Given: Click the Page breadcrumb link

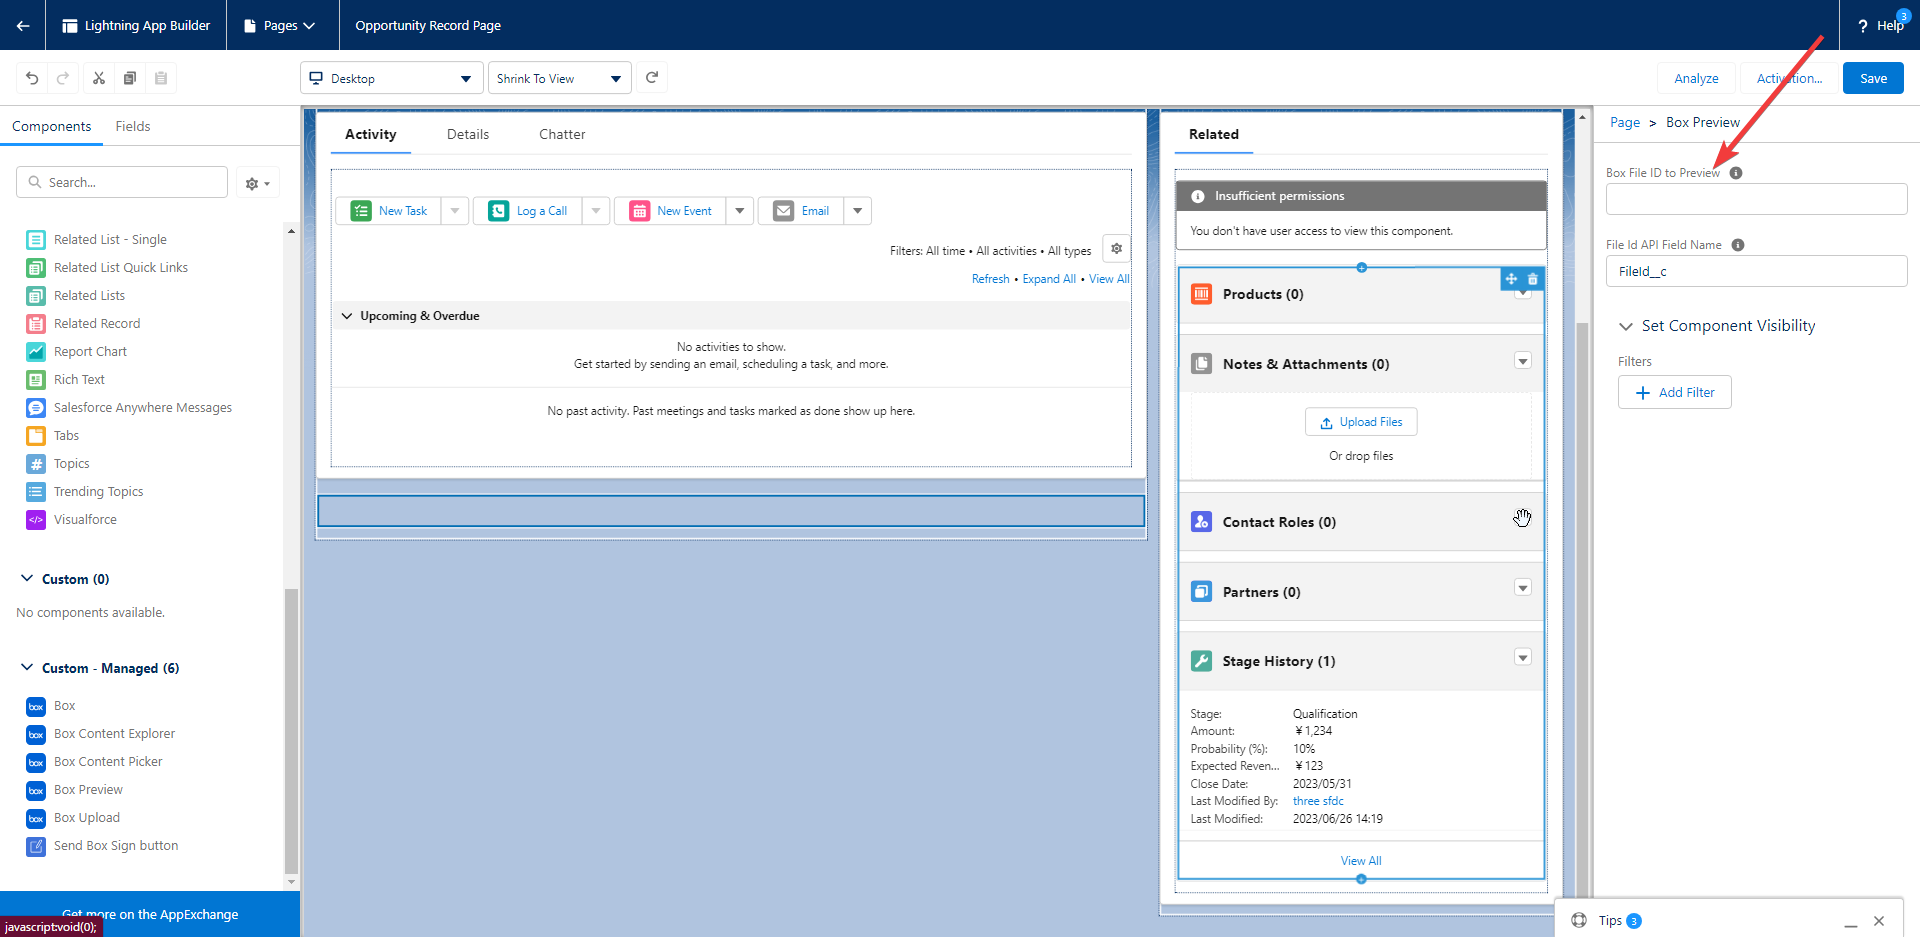Looking at the screenshot, I should coord(1625,122).
